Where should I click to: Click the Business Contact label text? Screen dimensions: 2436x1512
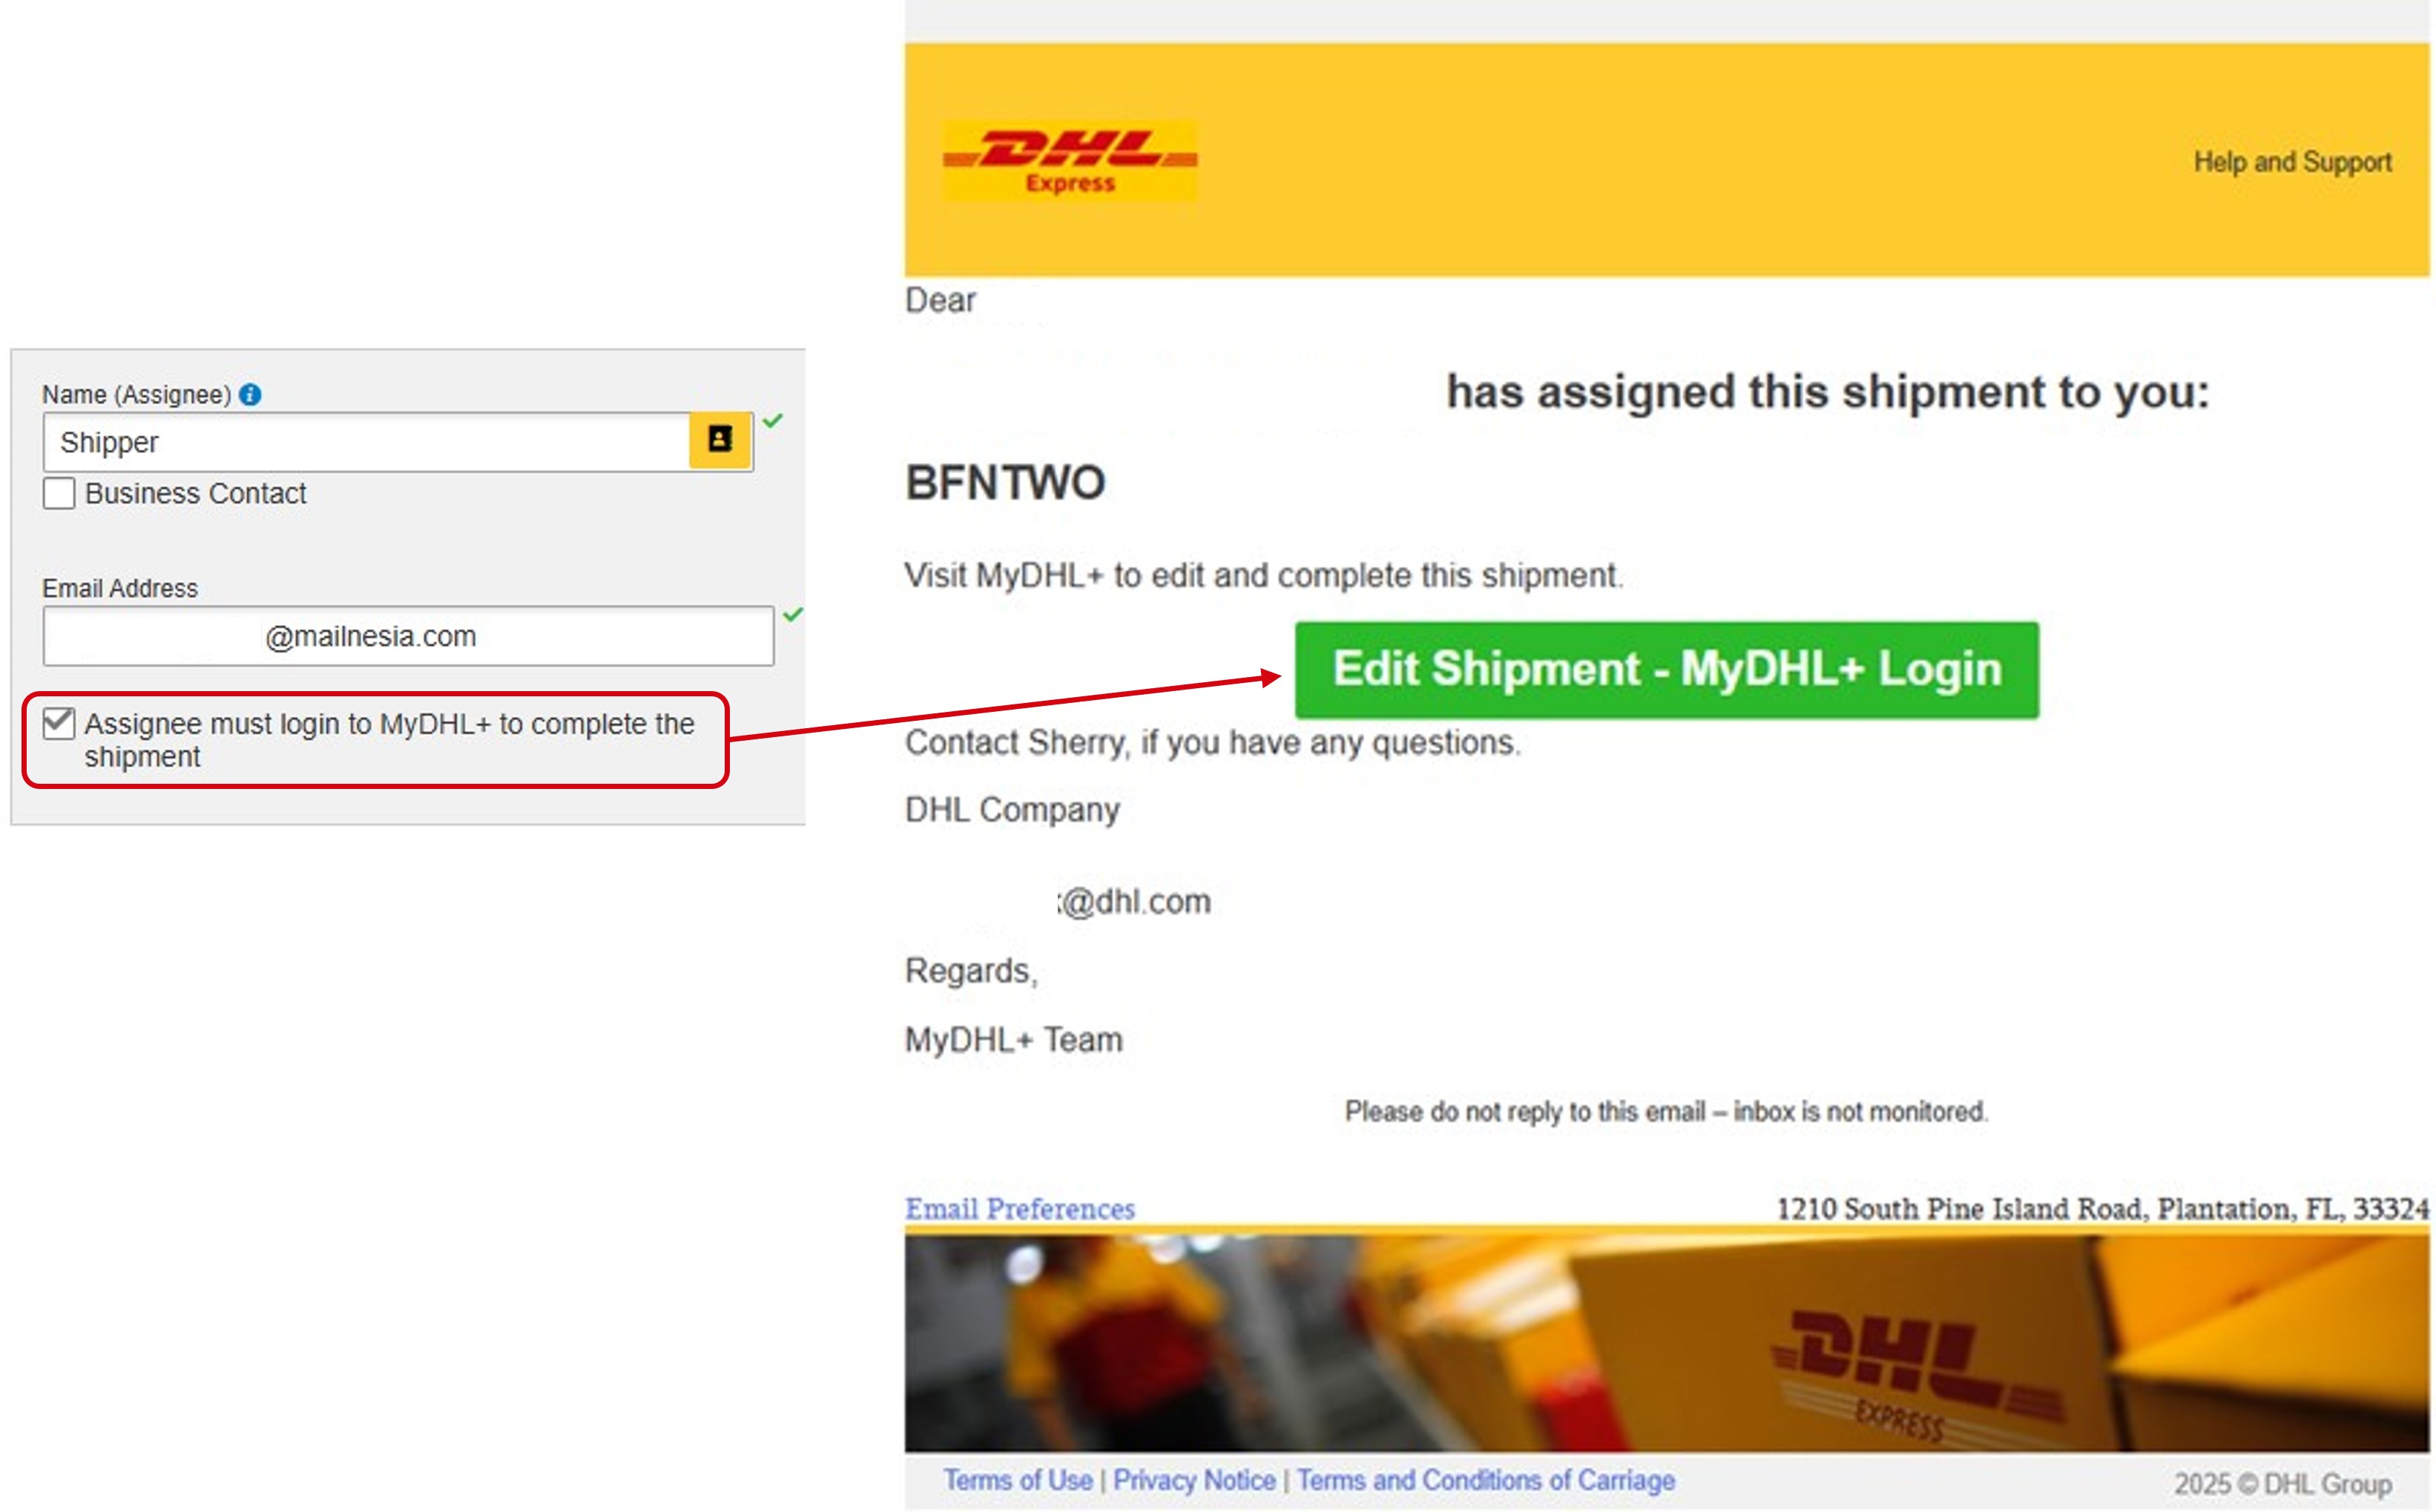coord(195,493)
